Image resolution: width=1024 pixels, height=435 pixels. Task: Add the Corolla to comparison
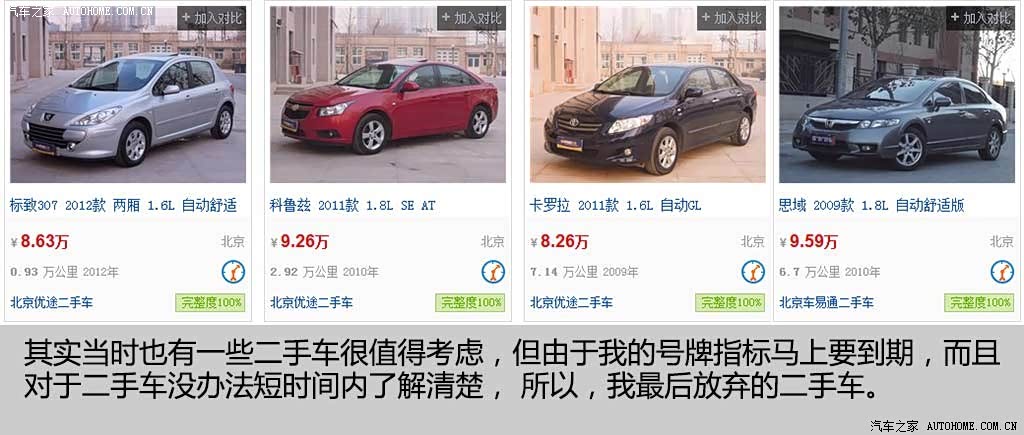(x=731, y=18)
